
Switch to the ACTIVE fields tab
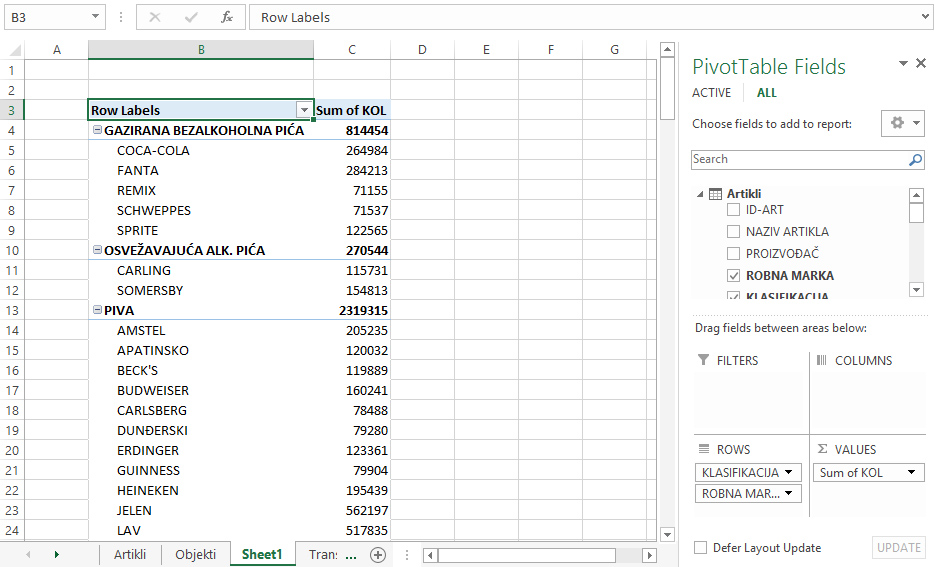point(711,93)
